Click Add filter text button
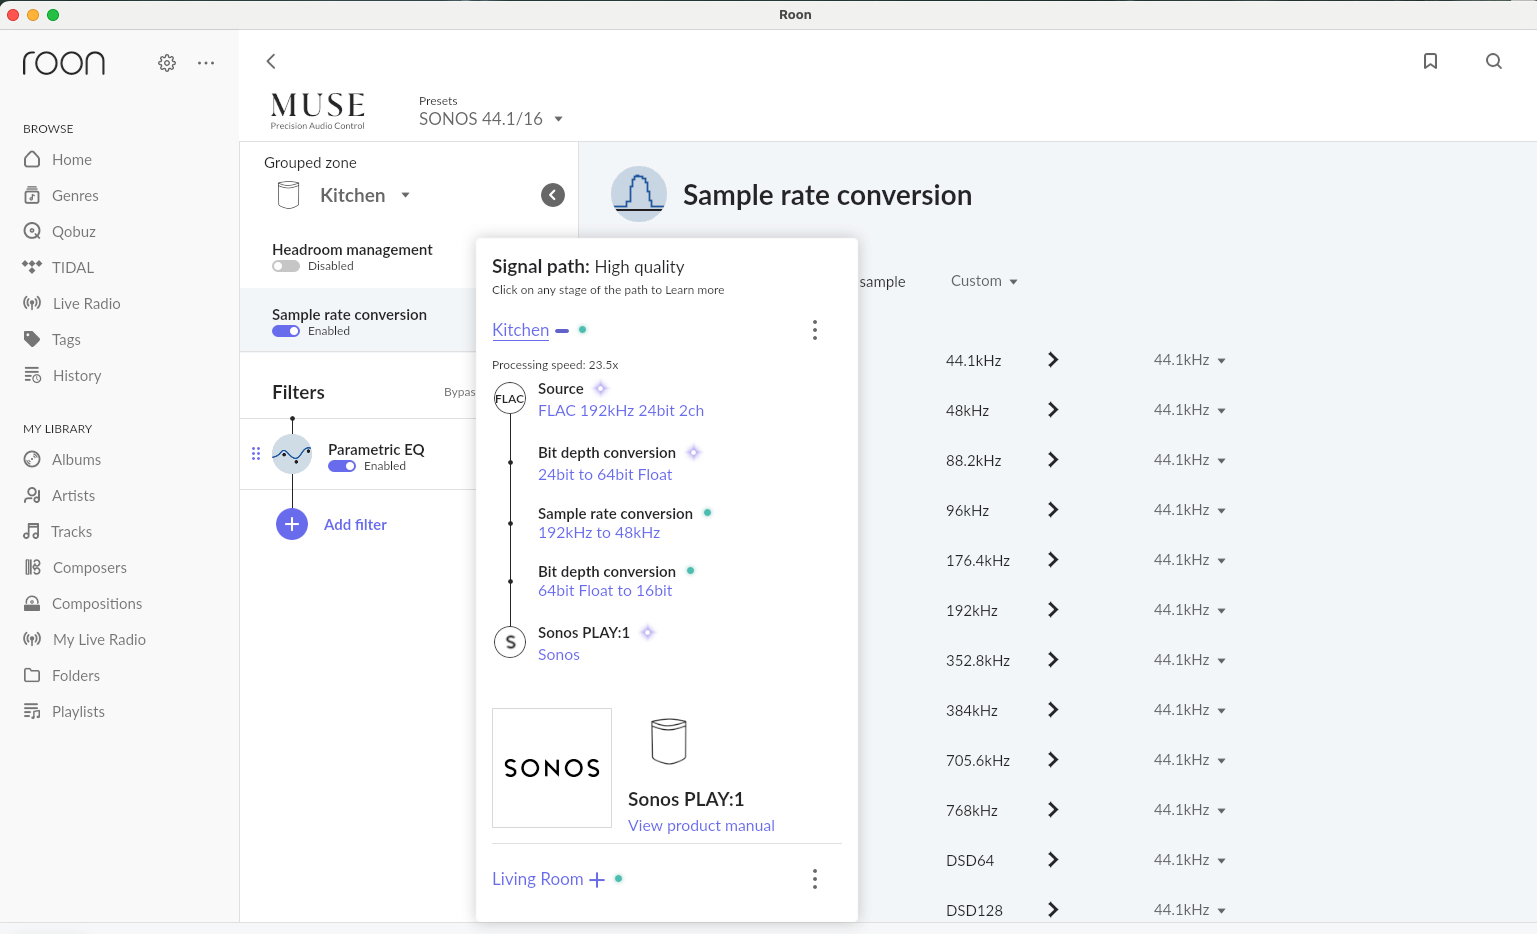This screenshot has height=934, width=1537. click(355, 525)
